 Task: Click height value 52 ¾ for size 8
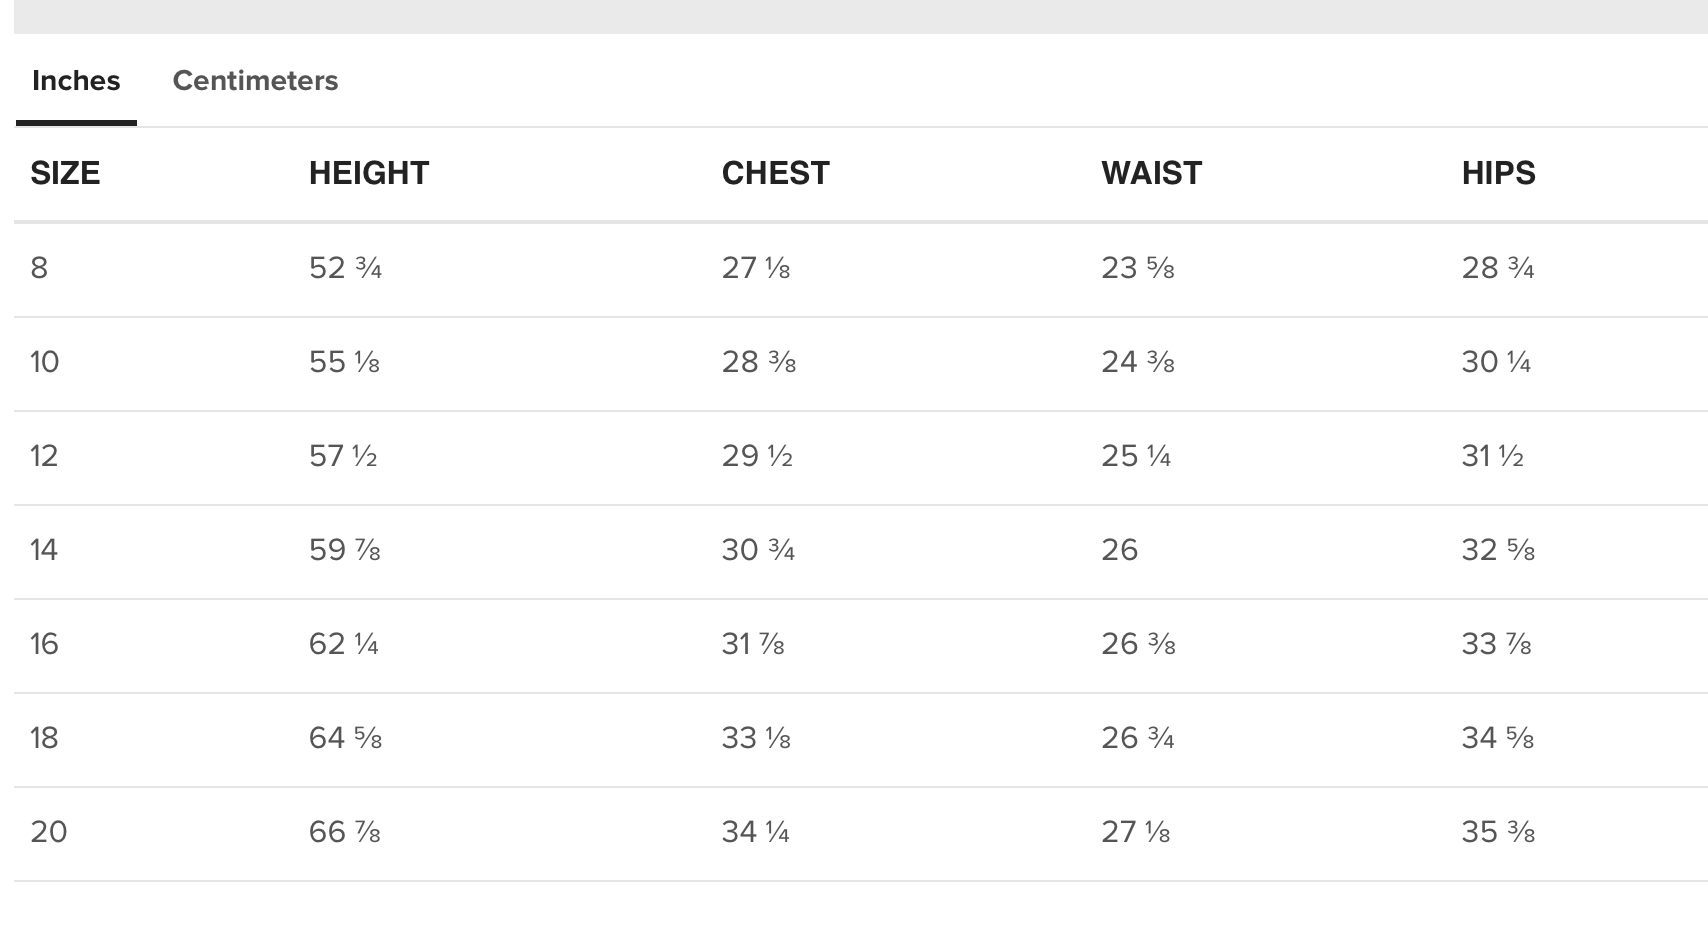345,268
